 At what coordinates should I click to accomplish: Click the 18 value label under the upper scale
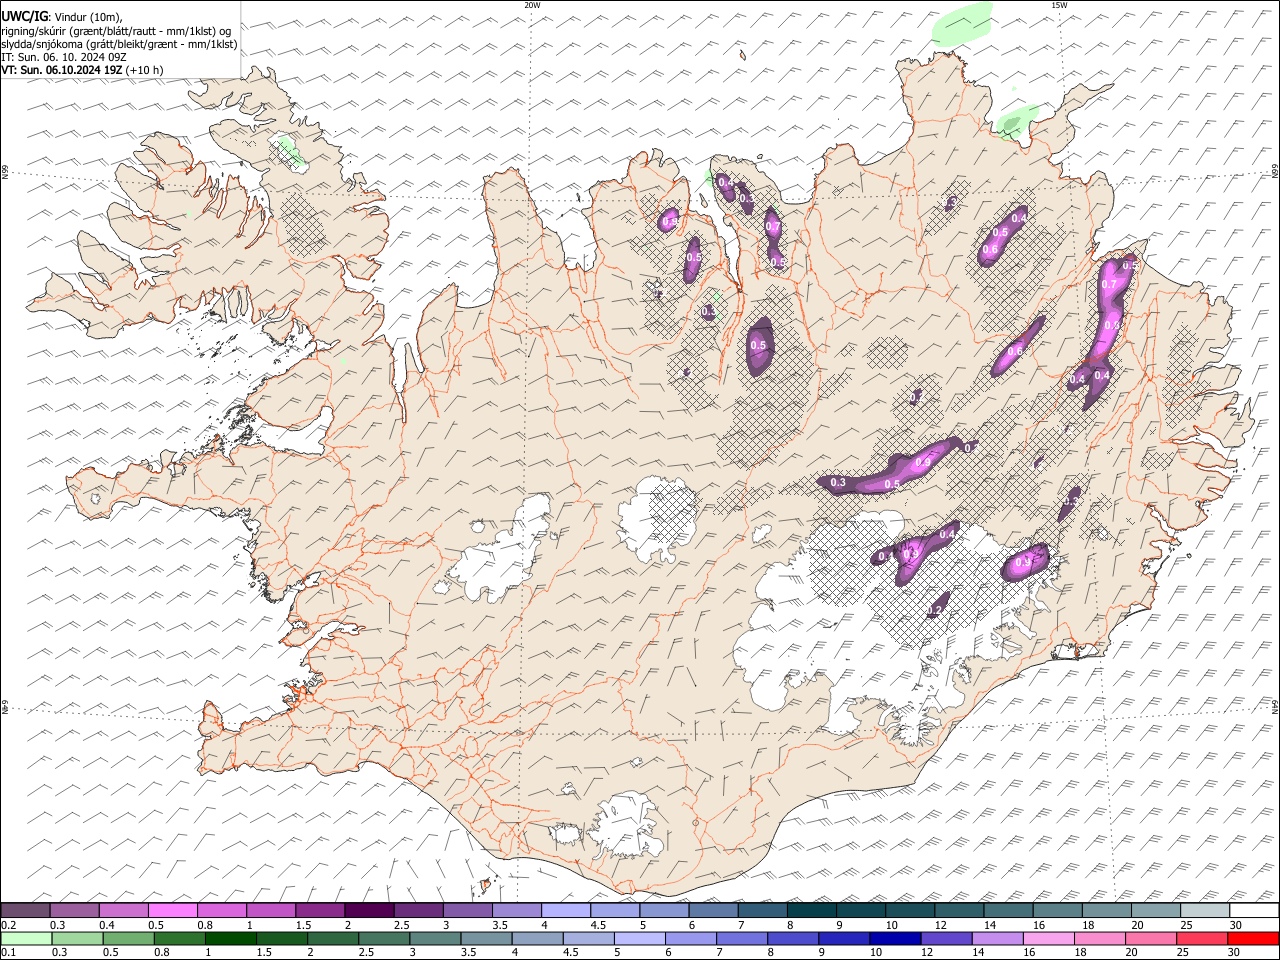[x=1088, y=925]
